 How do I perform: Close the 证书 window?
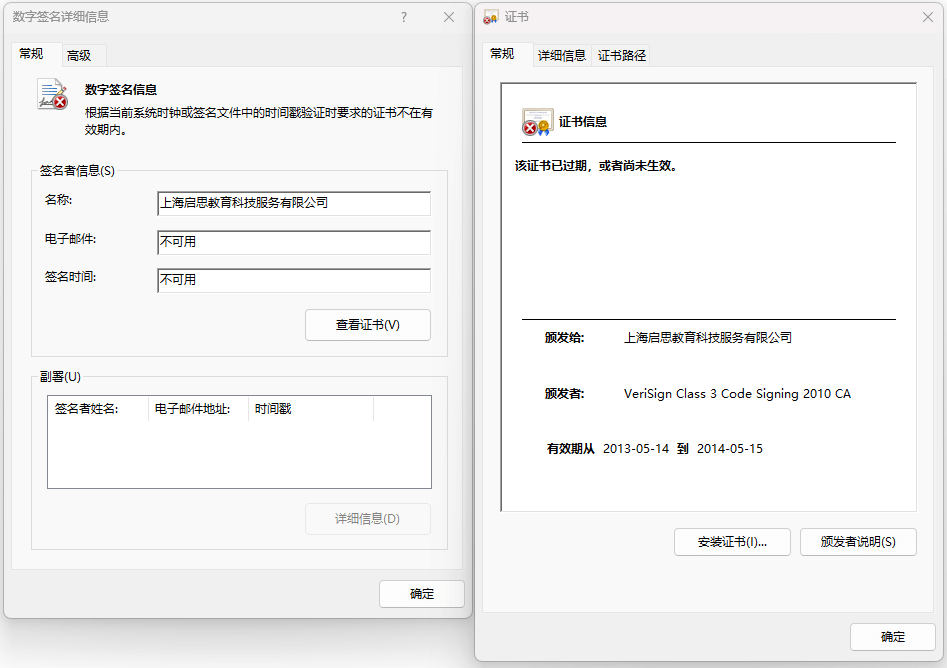tap(927, 17)
